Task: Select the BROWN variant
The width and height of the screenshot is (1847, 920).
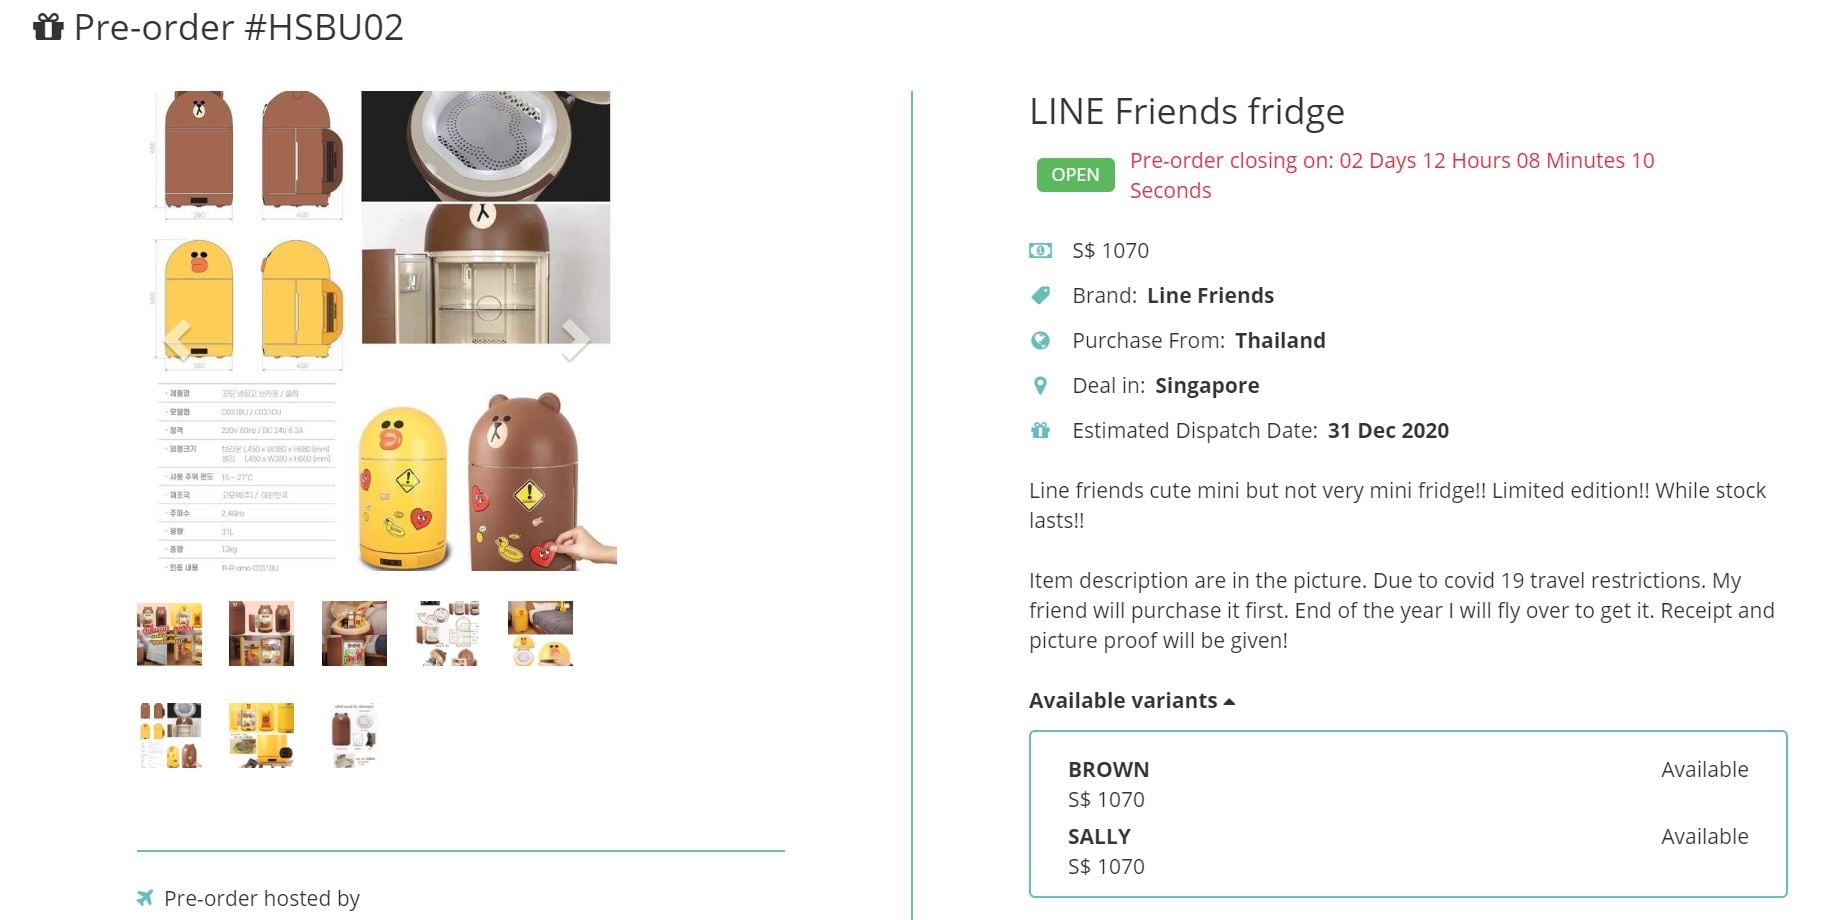Action: (x=1108, y=769)
